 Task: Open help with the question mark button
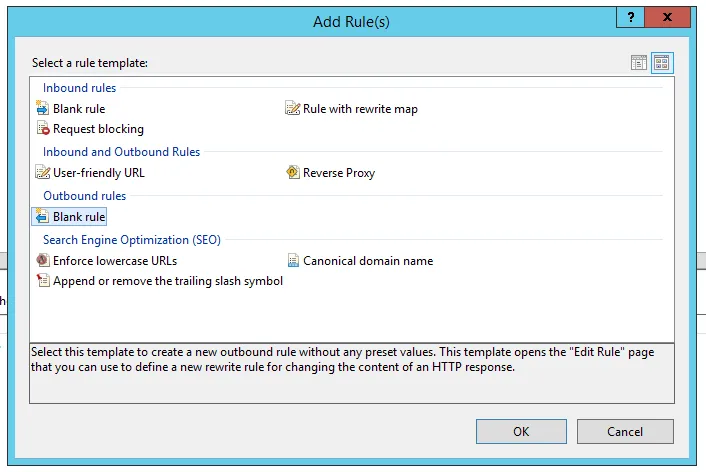(x=630, y=18)
